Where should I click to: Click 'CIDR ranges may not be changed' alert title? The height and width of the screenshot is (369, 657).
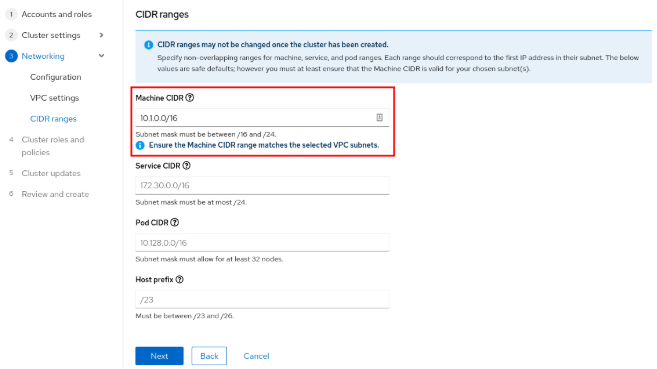(273, 44)
